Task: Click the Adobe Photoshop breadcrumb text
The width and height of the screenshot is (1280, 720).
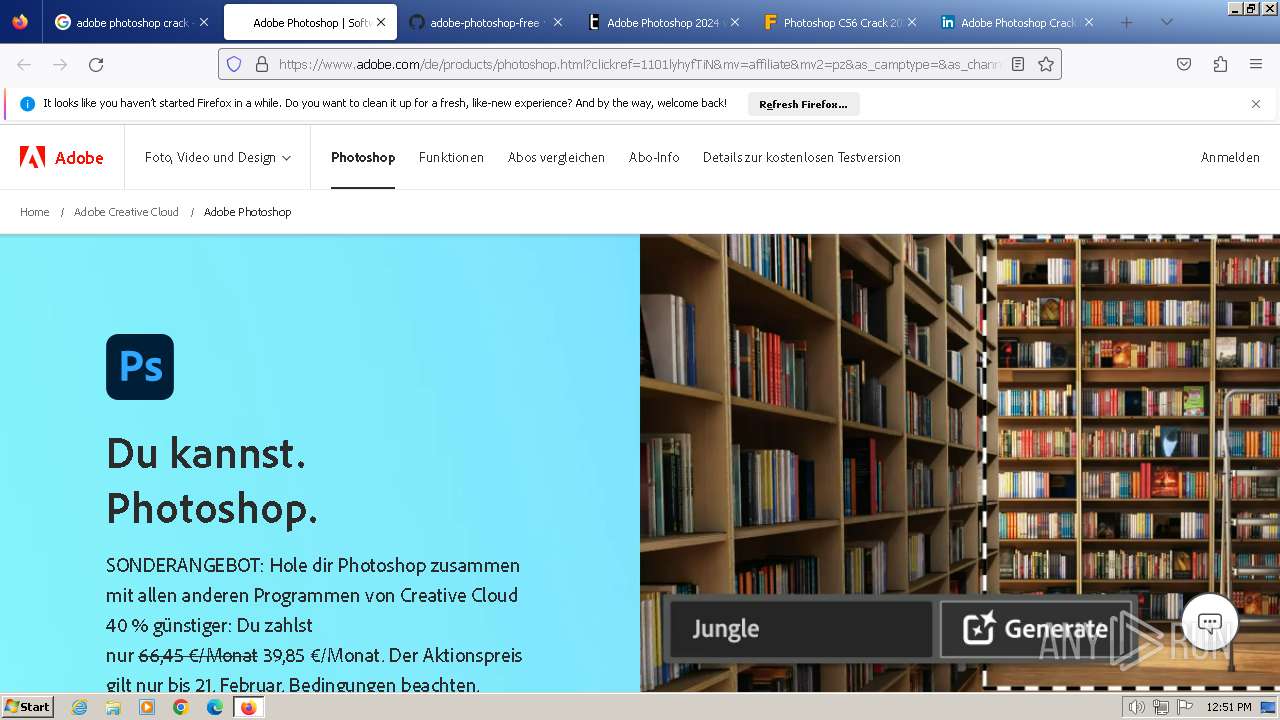Action: pyautogui.click(x=248, y=212)
